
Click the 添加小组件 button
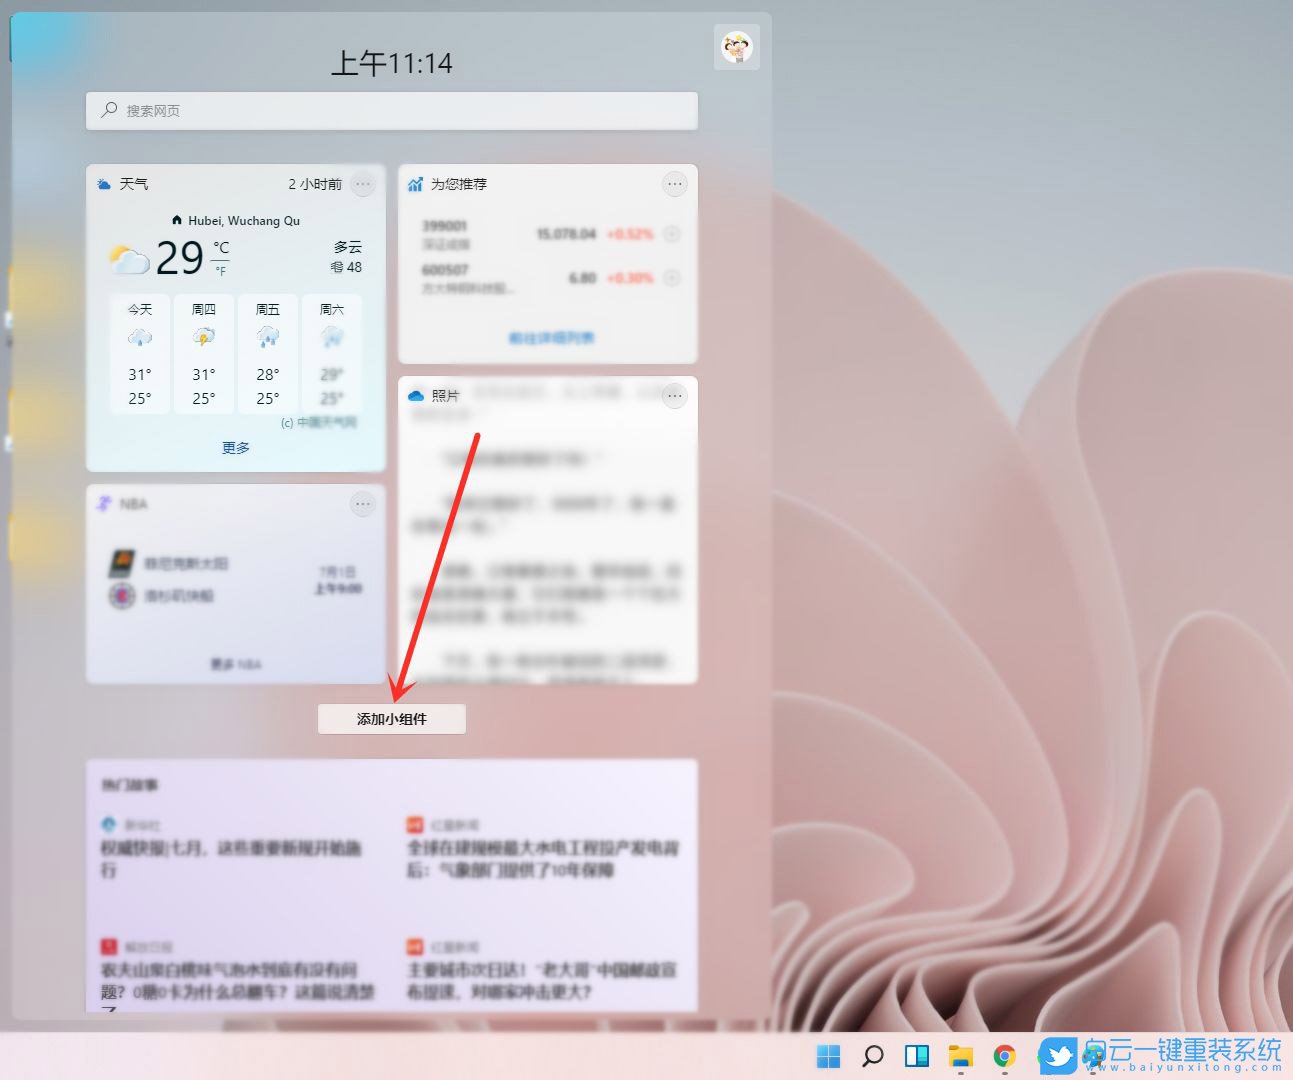point(391,719)
